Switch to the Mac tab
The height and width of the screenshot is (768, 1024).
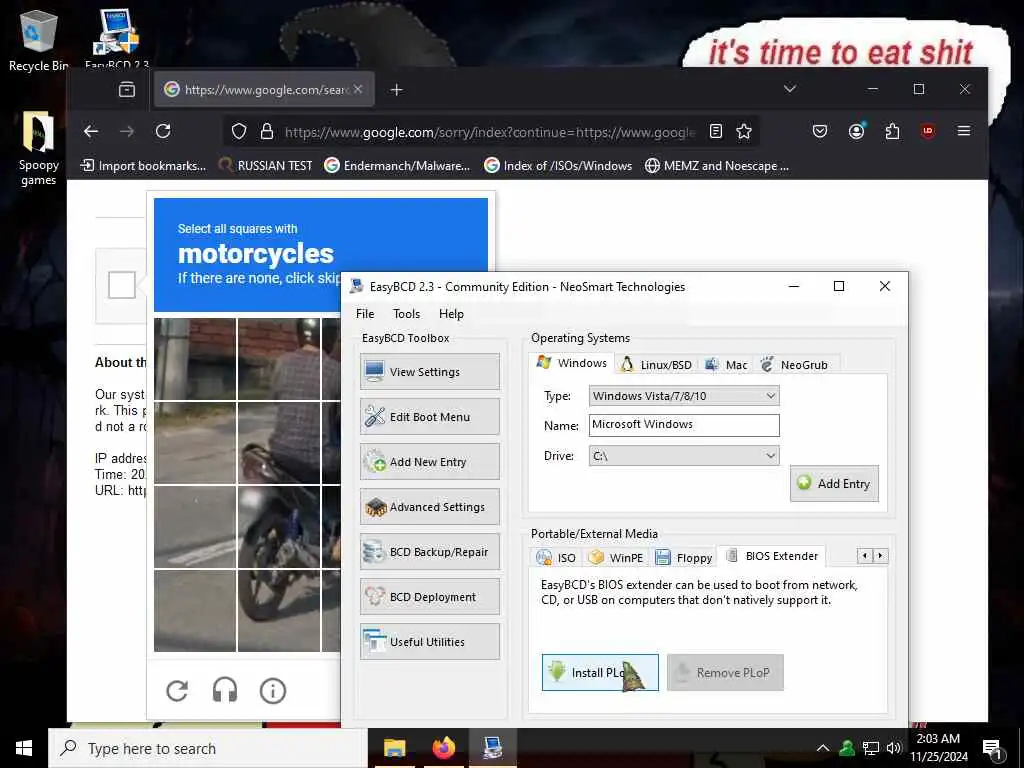[726, 364]
